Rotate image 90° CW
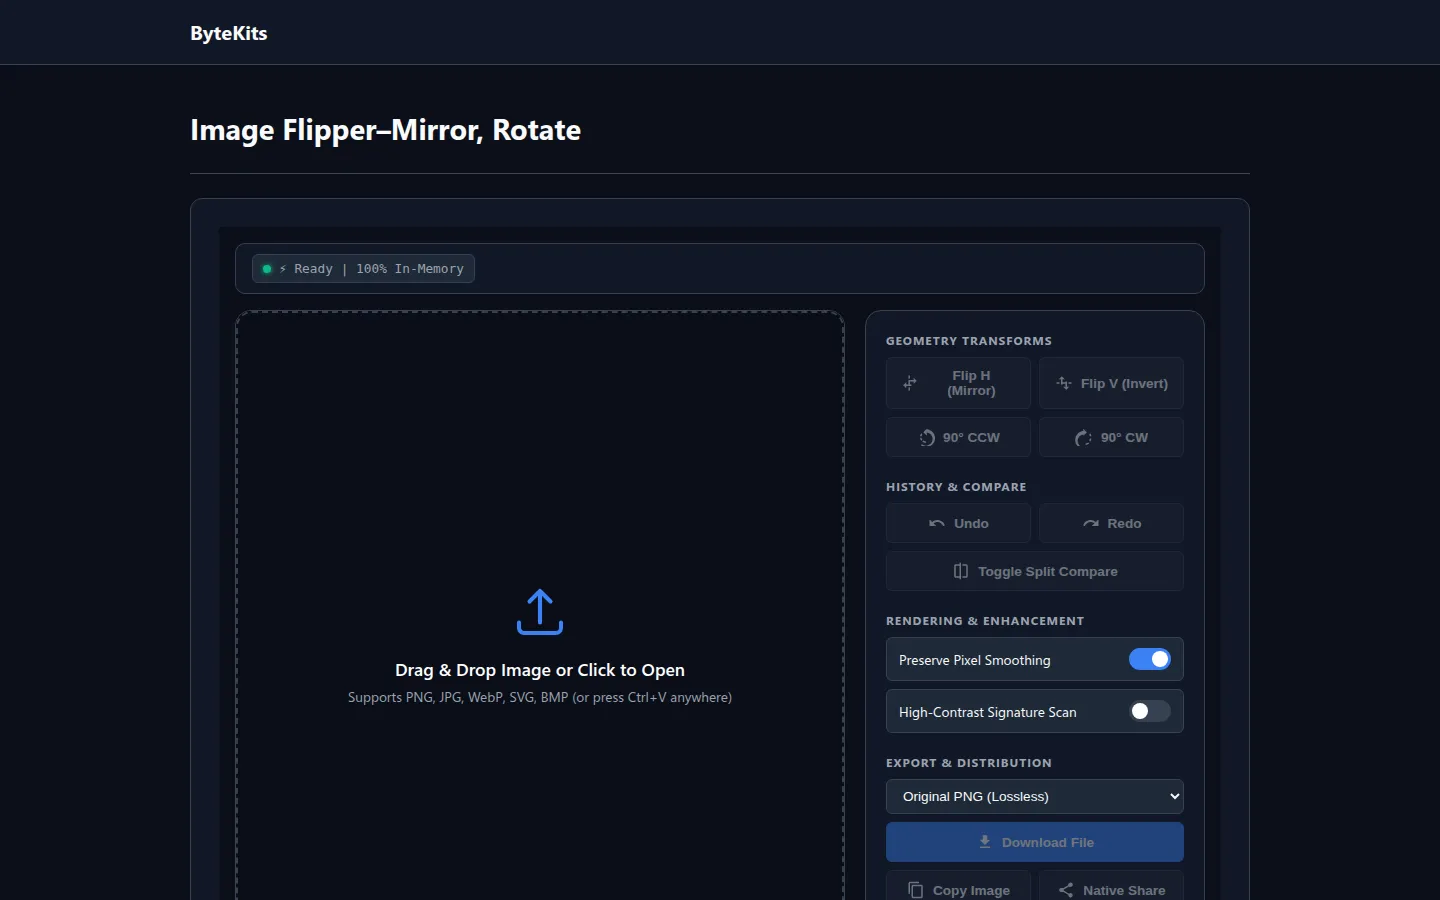The height and width of the screenshot is (900, 1440). (x=1111, y=437)
